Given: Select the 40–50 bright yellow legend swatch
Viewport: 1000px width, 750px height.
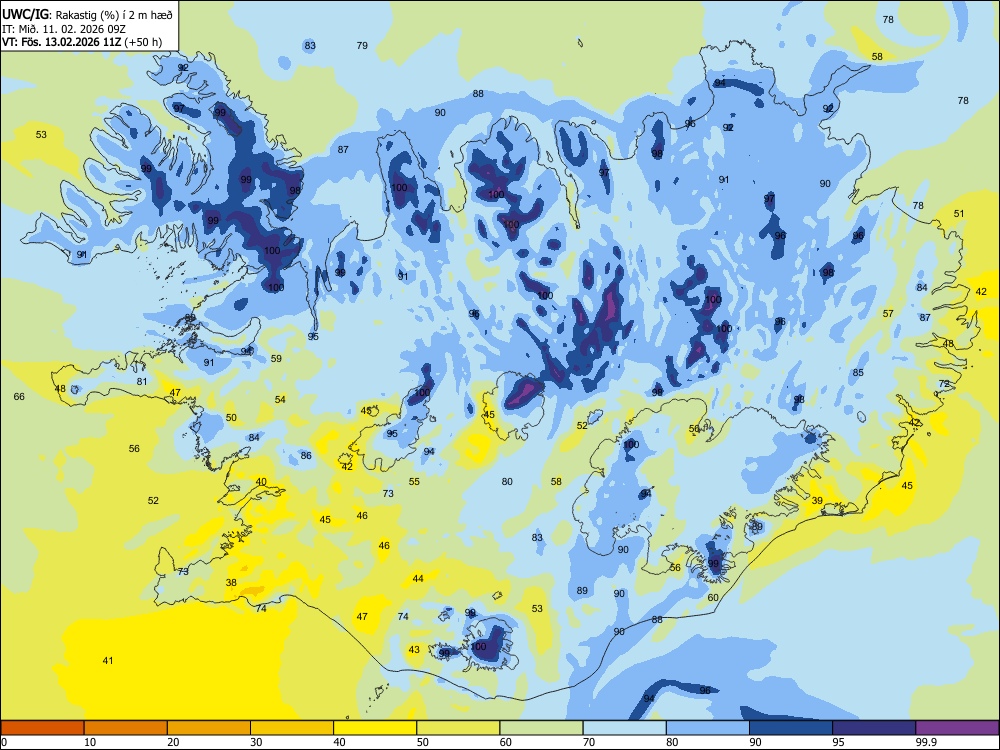Looking at the screenshot, I should point(375,728).
